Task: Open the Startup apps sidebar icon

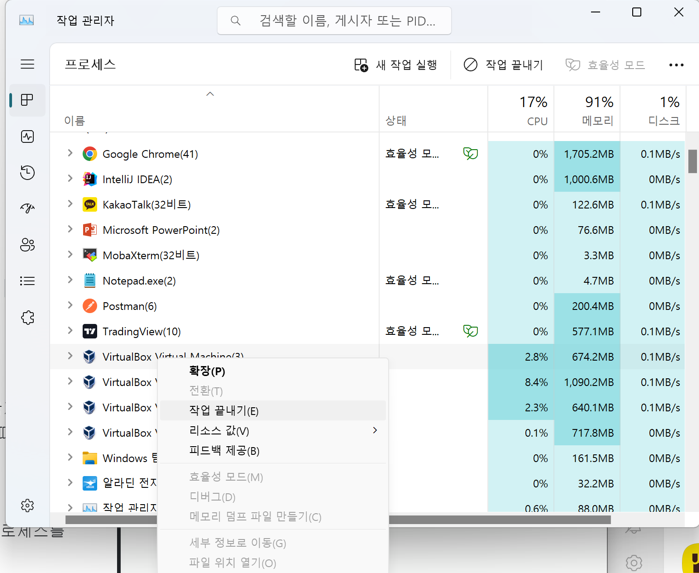Action: 27,208
